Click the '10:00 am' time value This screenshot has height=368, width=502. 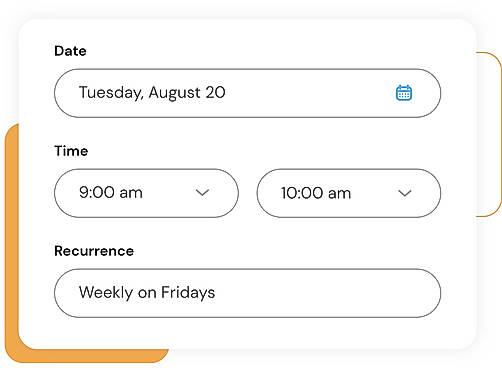click(316, 193)
